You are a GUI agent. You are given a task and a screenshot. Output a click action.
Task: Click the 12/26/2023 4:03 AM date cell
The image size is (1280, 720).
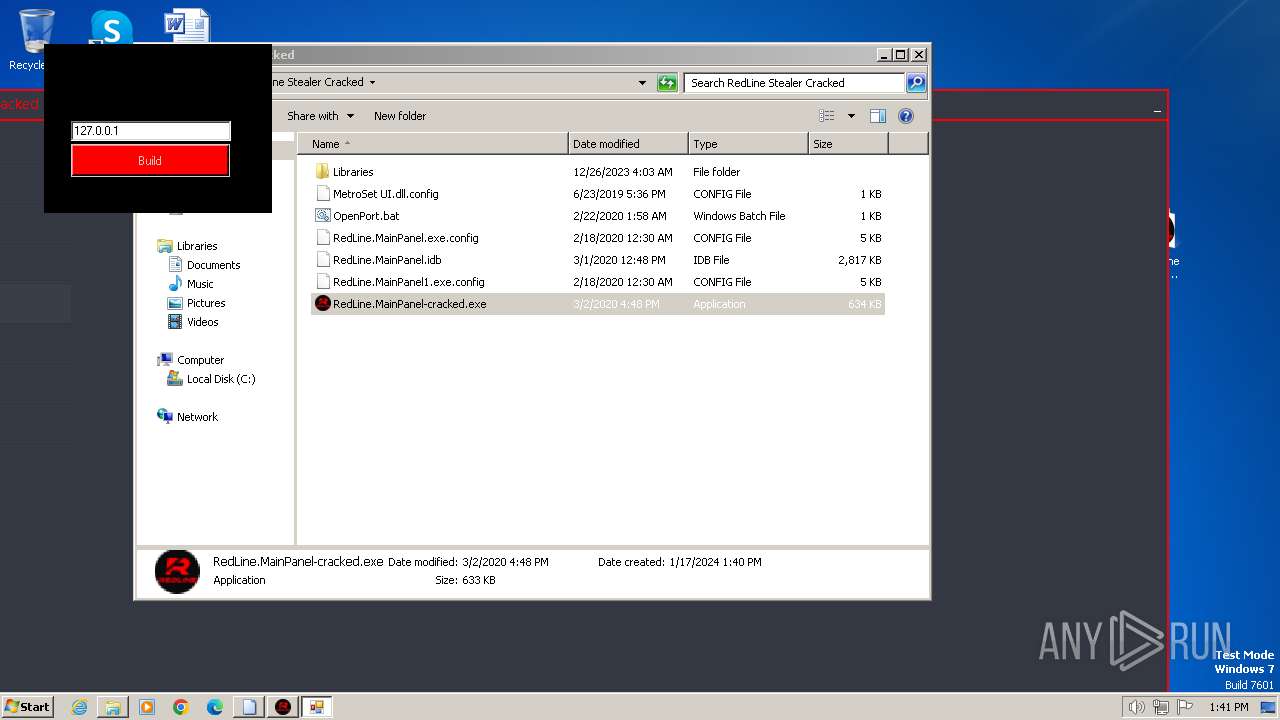coord(622,172)
